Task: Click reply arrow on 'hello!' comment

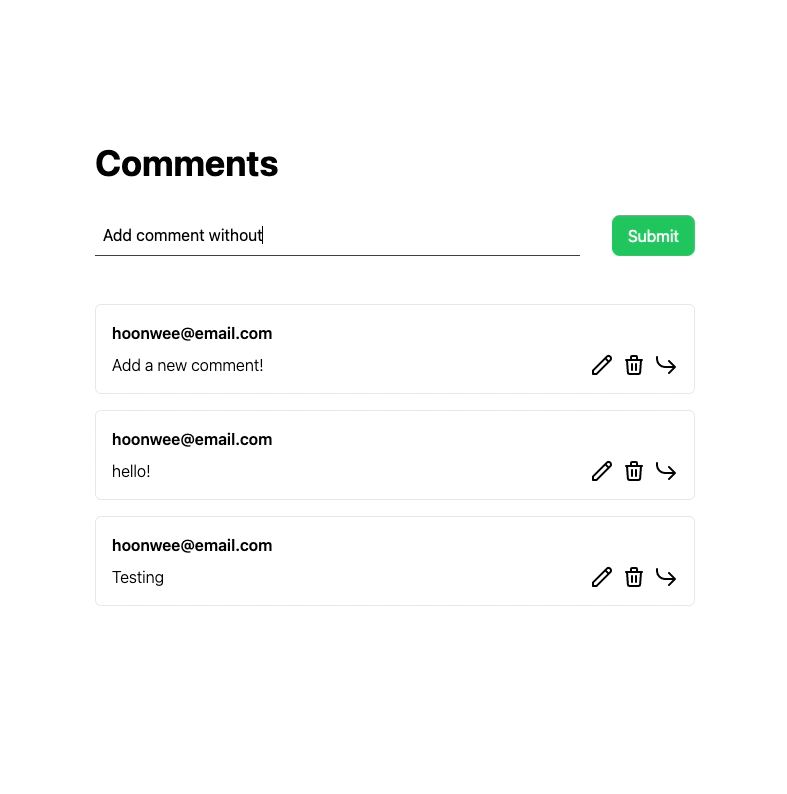Action: [x=666, y=471]
